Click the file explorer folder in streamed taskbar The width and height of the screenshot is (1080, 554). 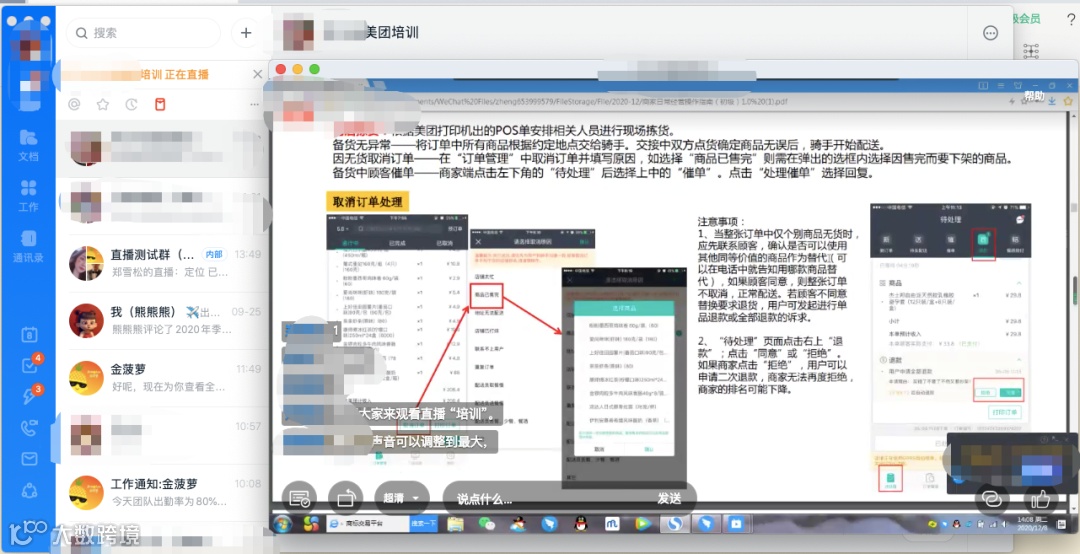pyautogui.click(x=455, y=524)
